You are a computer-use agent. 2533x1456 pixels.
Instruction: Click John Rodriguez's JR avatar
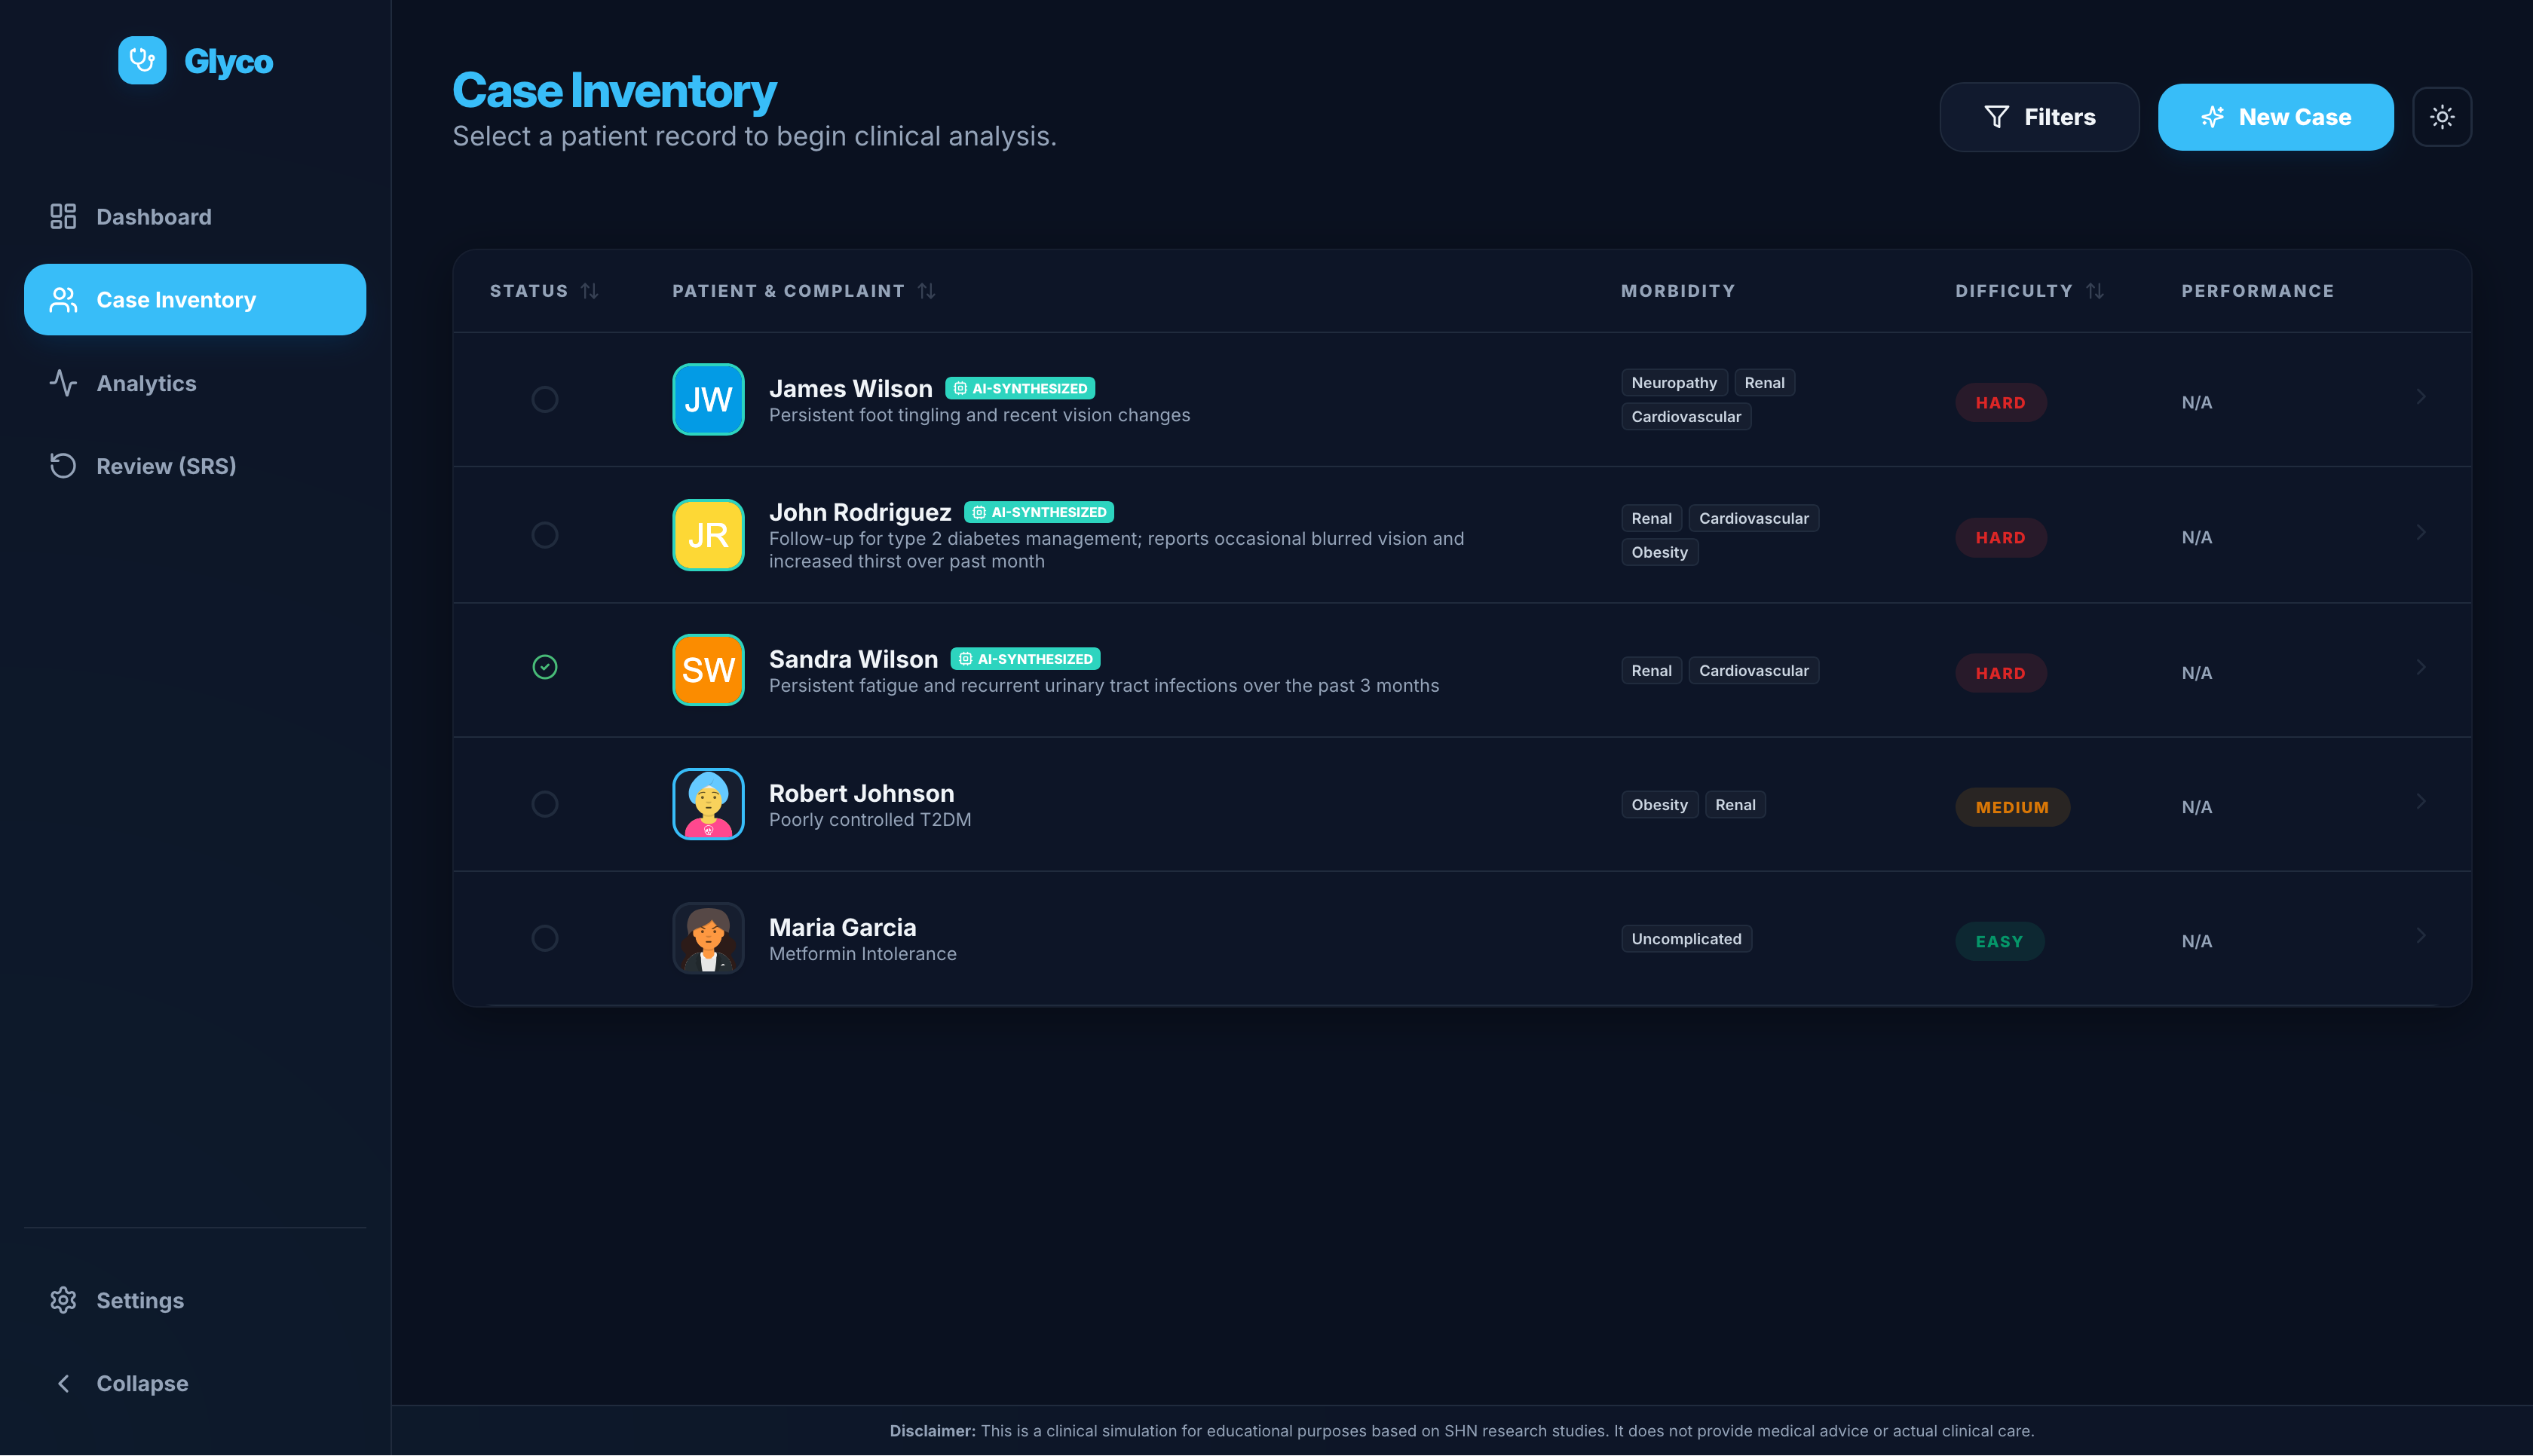[x=708, y=535]
